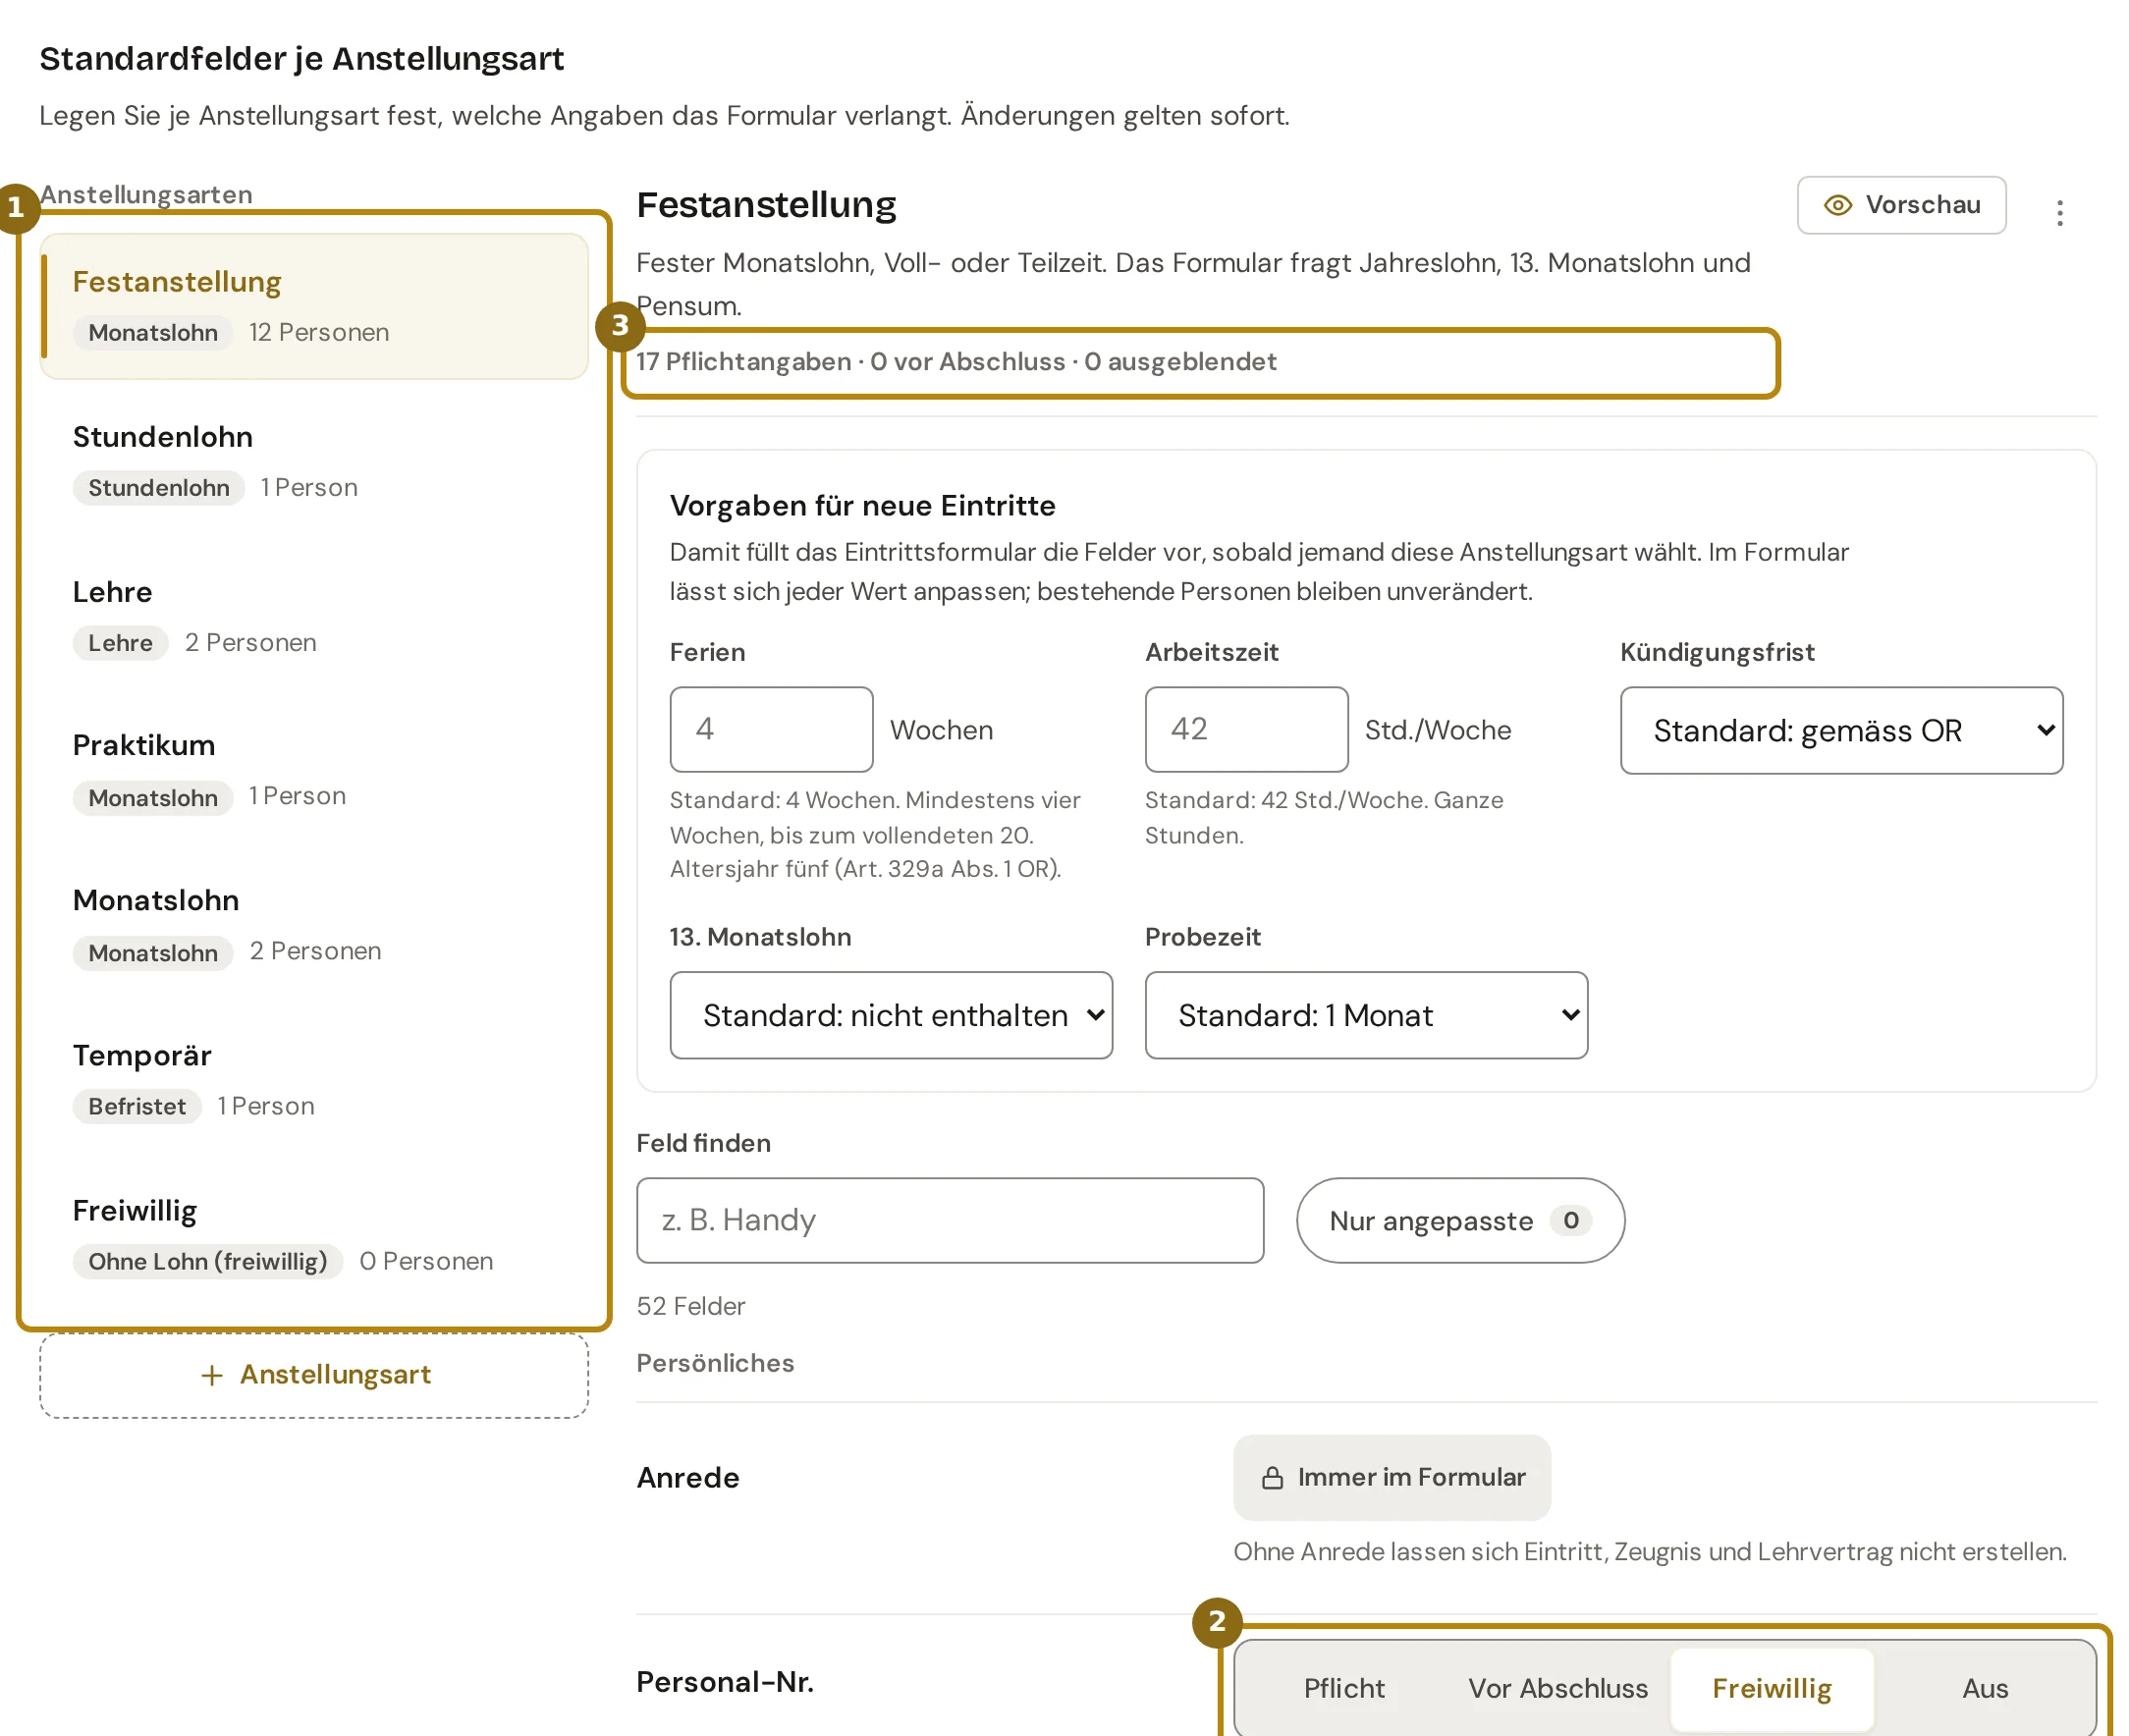Open the Probezeit dropdown

1365,1015
